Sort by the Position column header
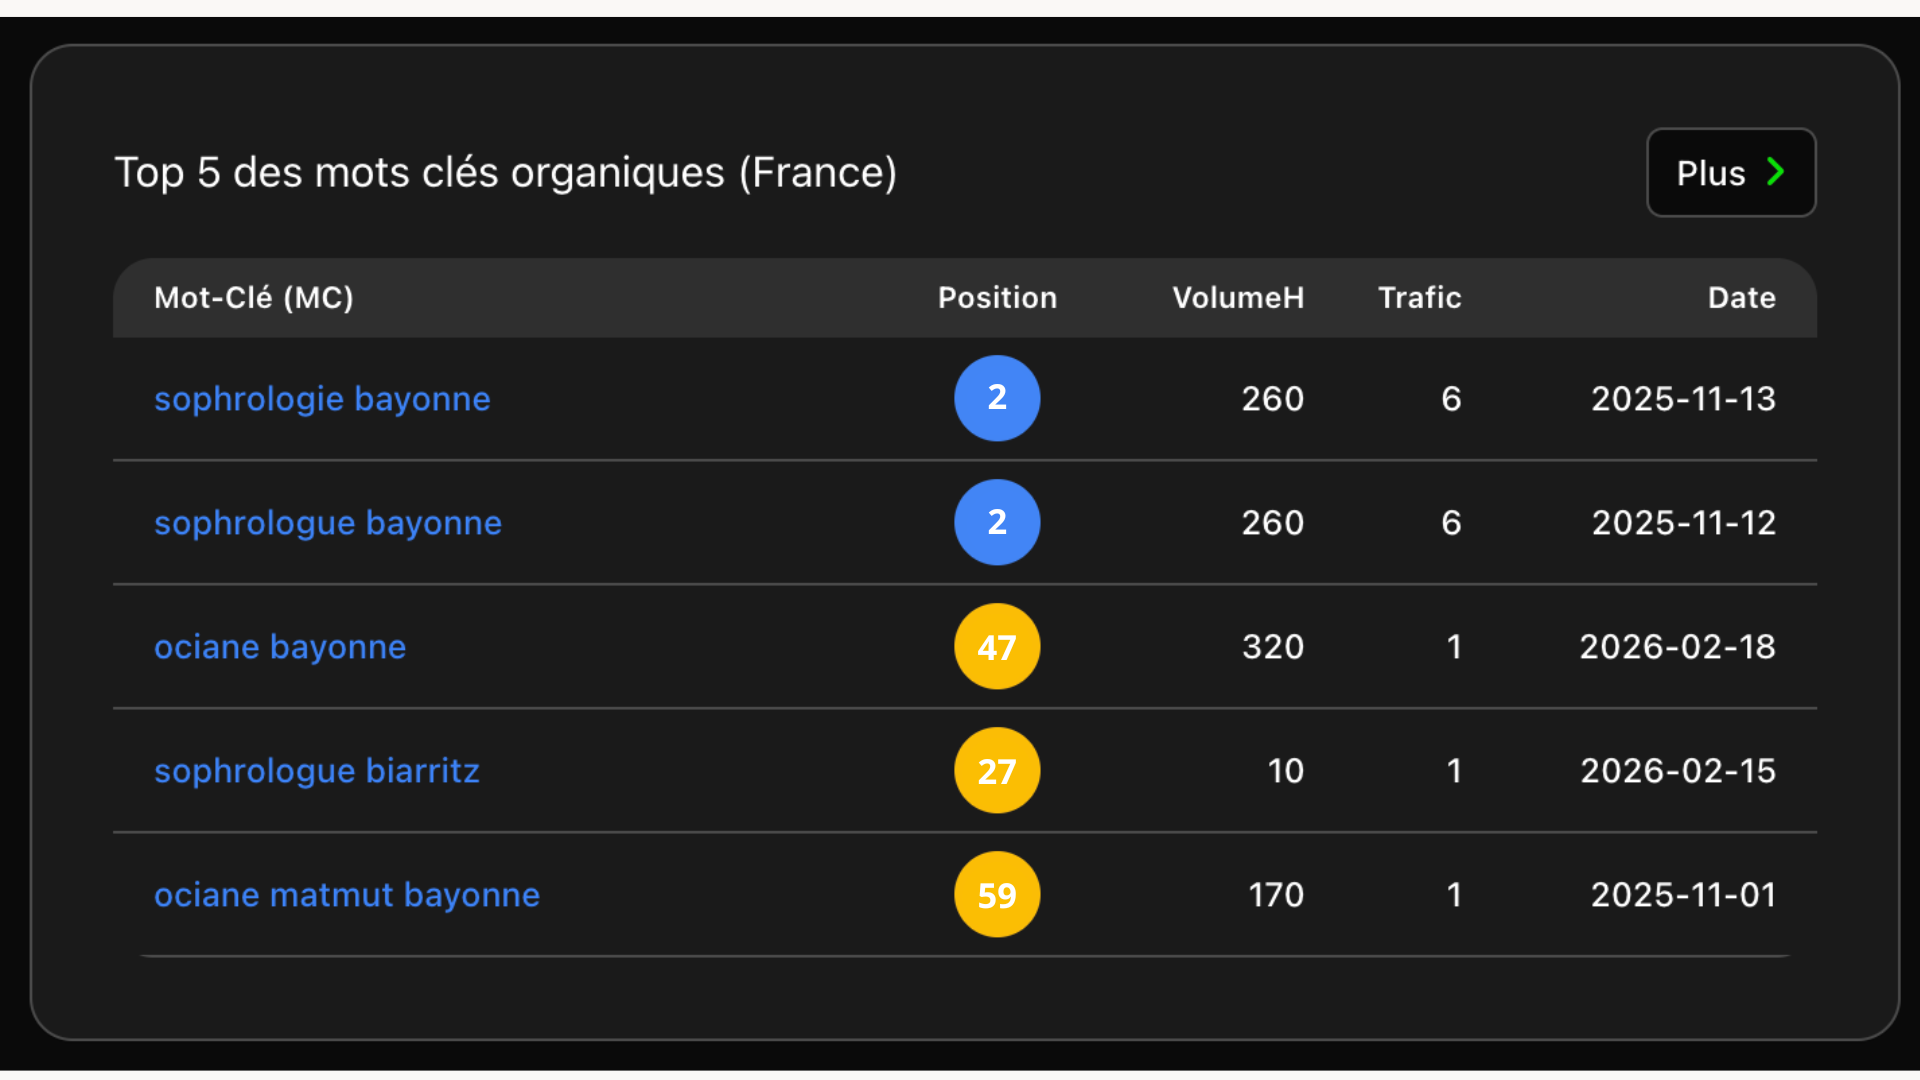This screenshot has width=1920, height=1080. tap(997, 298)
